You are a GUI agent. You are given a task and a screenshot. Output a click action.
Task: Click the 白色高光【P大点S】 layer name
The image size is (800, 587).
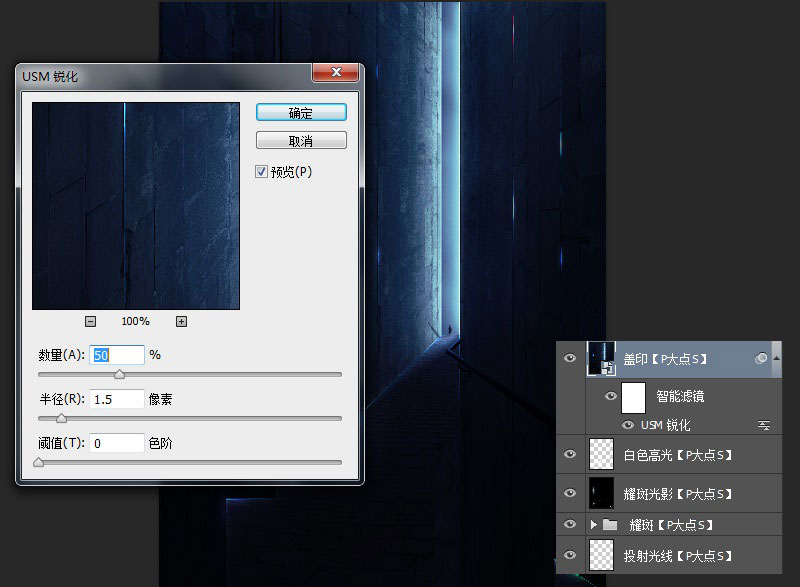[x=678, y=454]
